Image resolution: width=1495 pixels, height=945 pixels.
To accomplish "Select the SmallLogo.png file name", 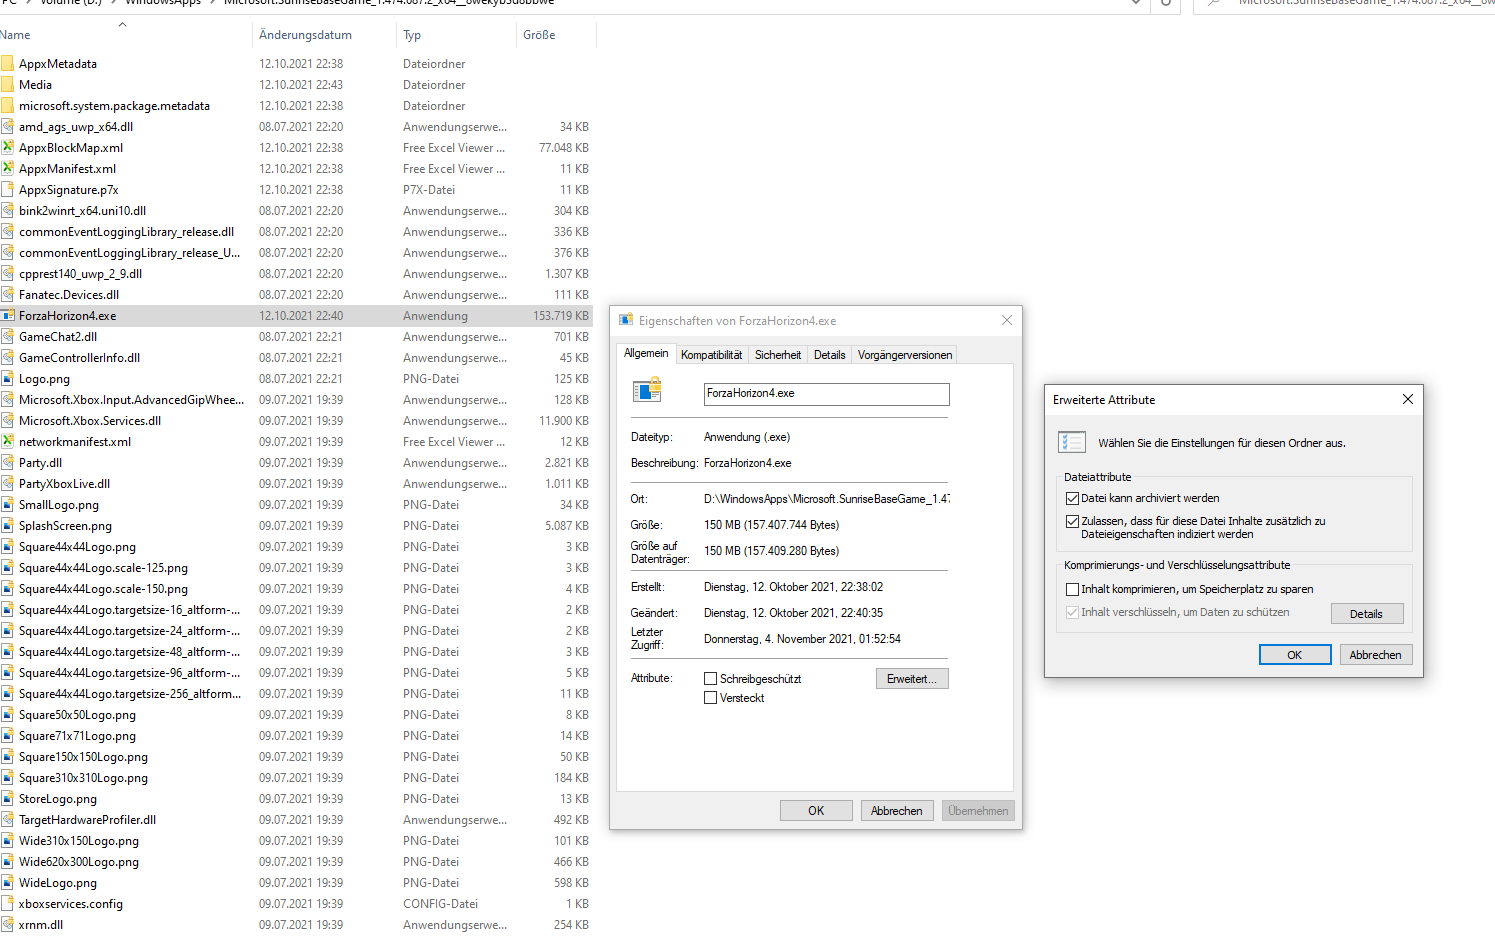I will (x=59, y=505).
